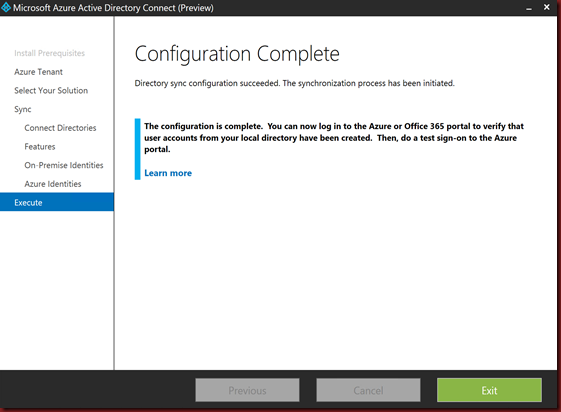The image size is (561, 412).
Task: Click the window title 'Microsoft Azure Active Directory Connect (Preview)'
Action: [113, 8]
